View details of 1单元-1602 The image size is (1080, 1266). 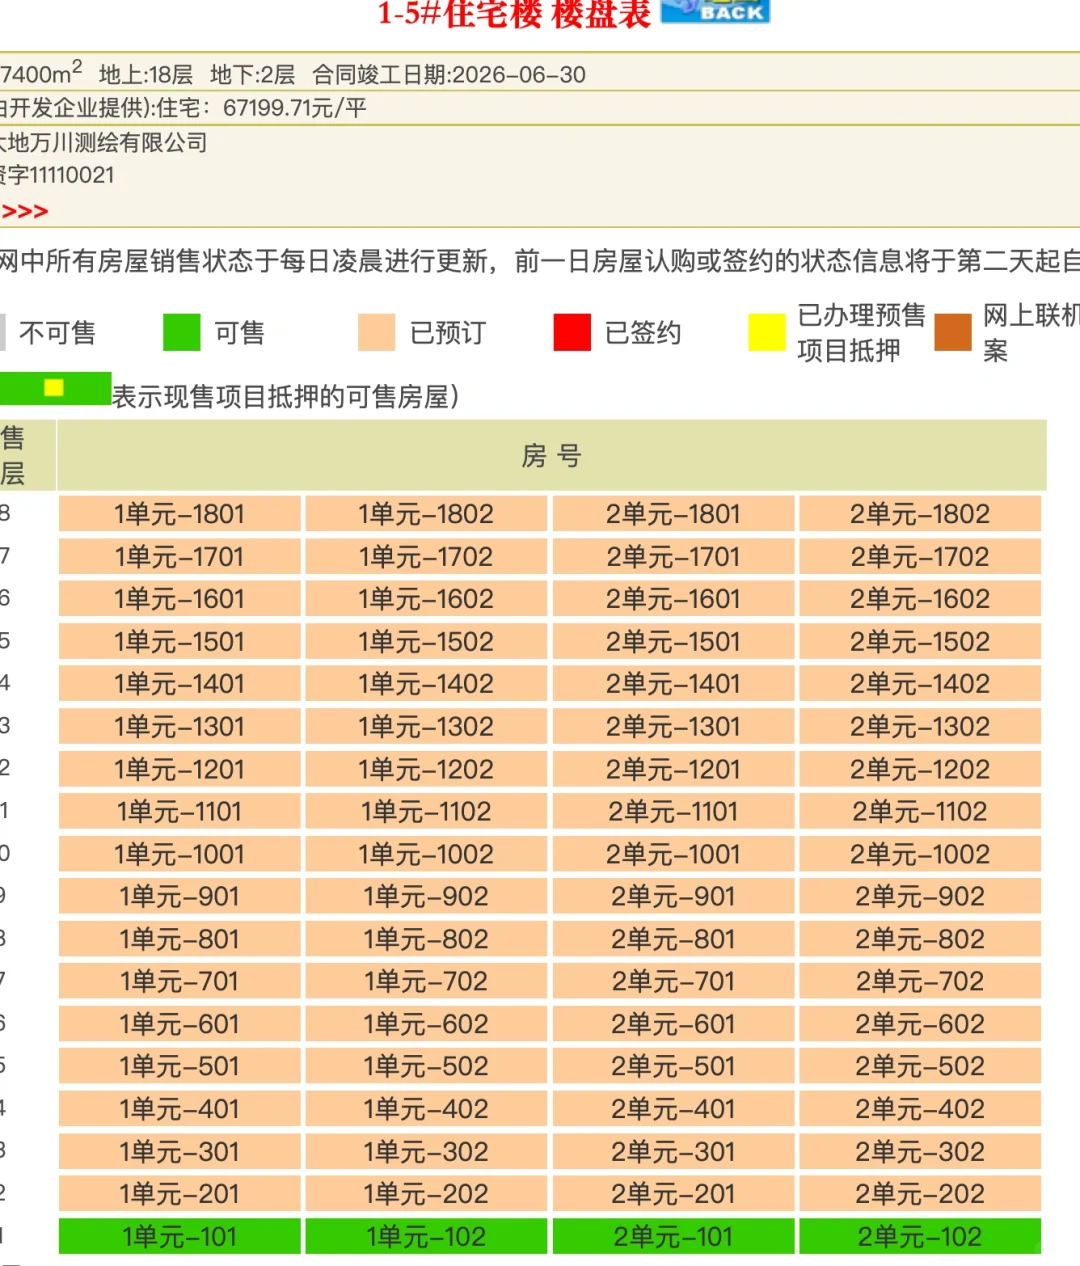[426, 599]
